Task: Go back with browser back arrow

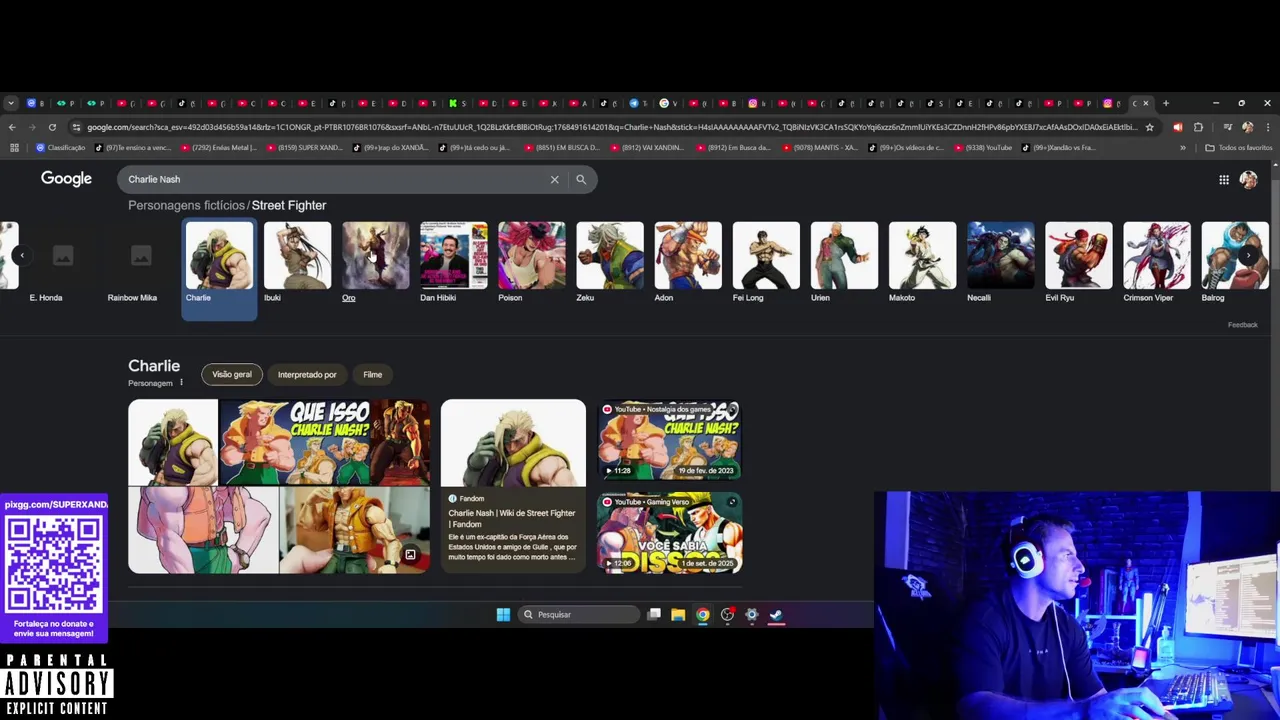Action: click(12, 127)
